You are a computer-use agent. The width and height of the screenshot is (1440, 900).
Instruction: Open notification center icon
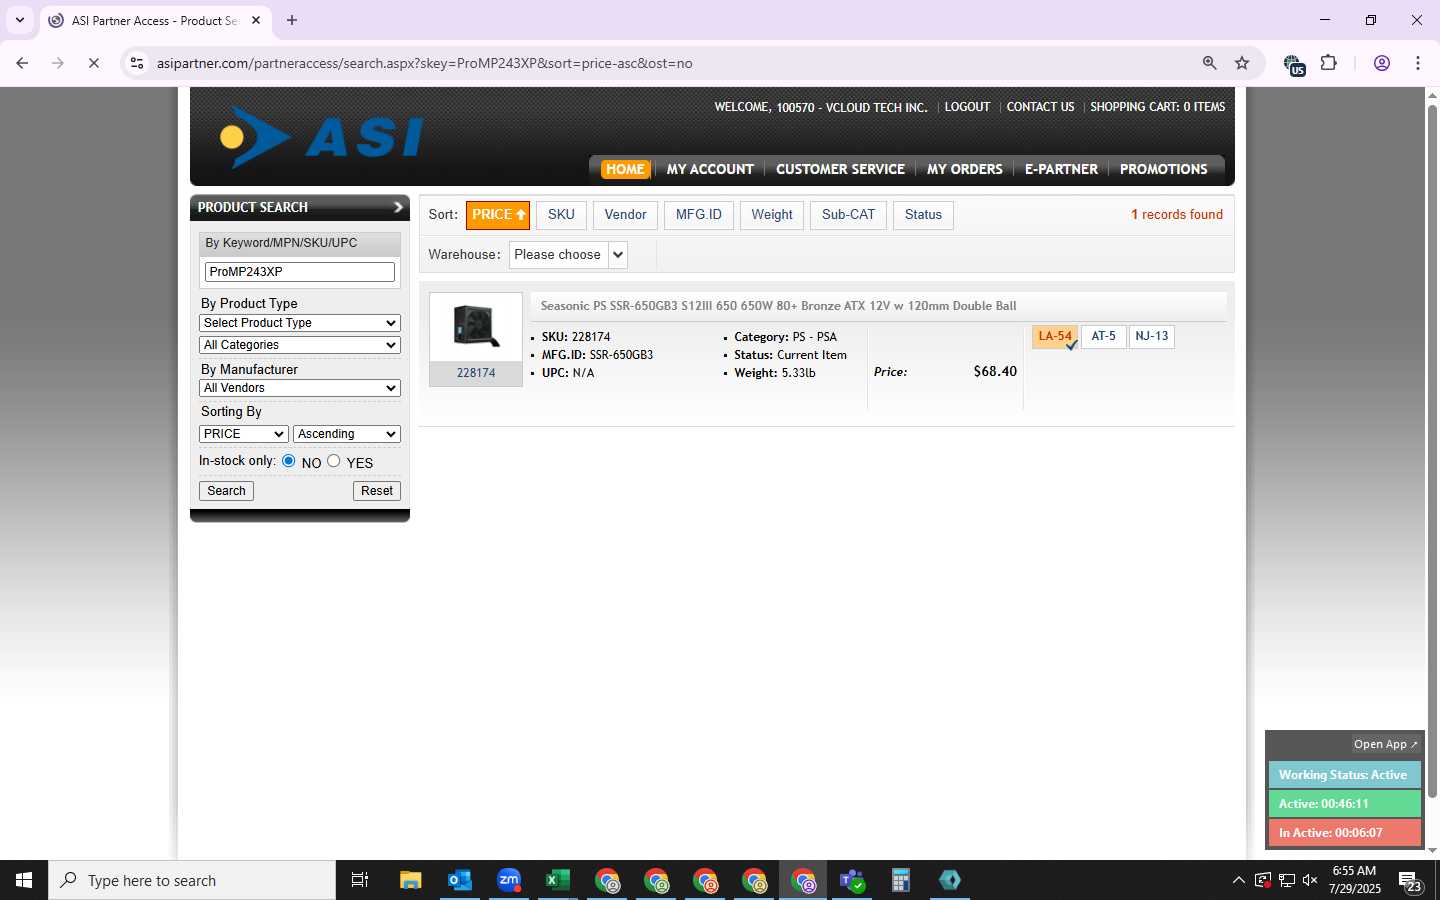[x=1410, y=882]
